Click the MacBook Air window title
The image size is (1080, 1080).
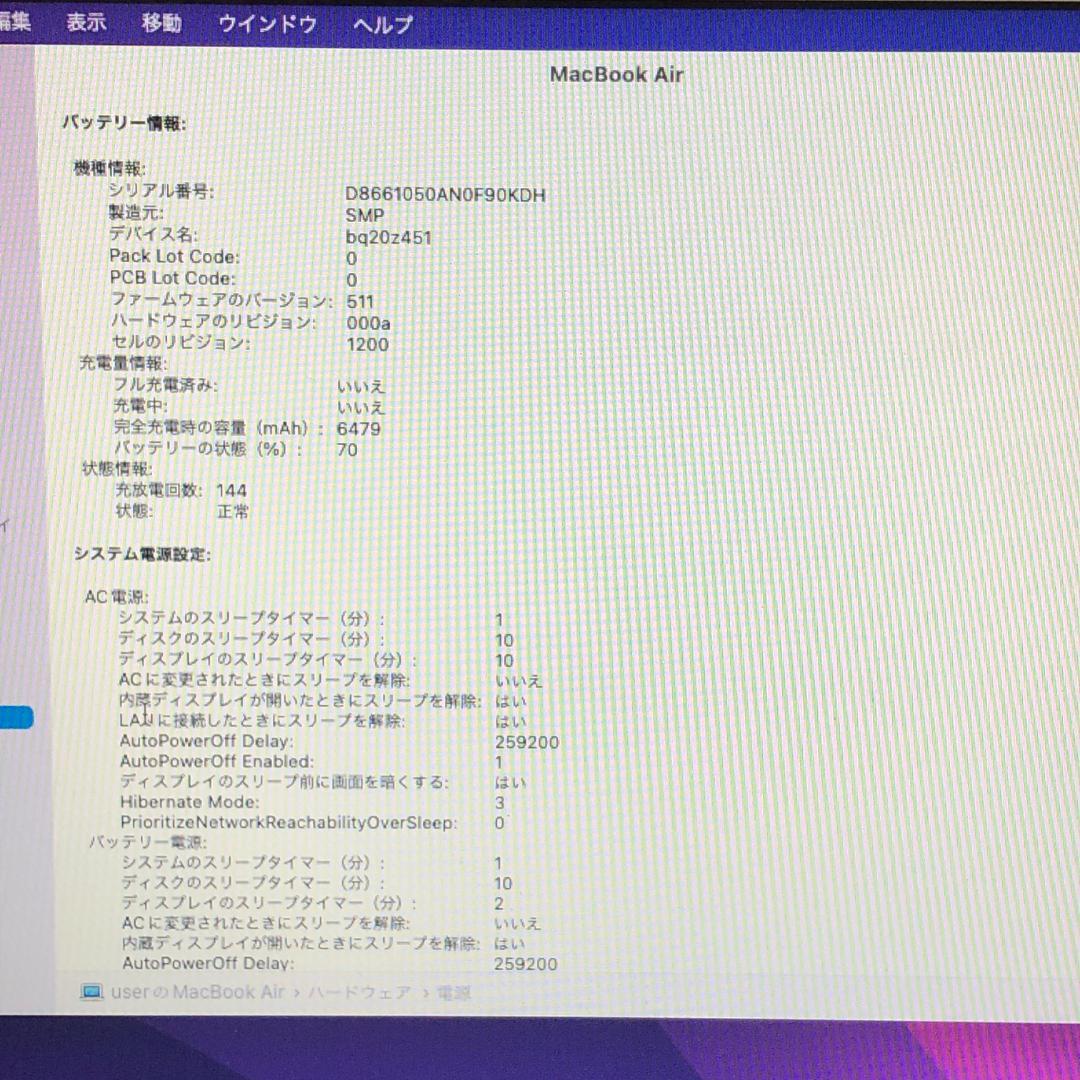616,74
